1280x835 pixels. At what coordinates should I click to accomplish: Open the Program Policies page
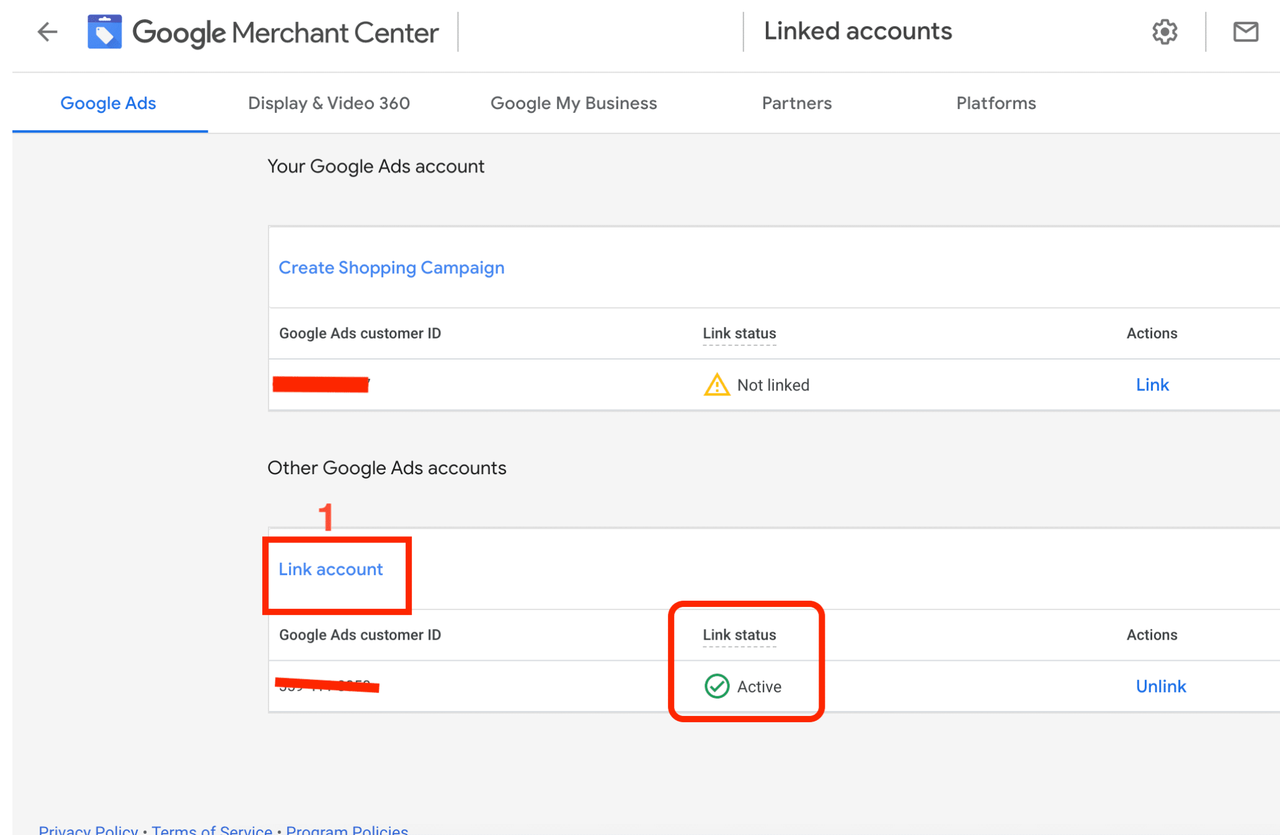(x=347, y=830)
